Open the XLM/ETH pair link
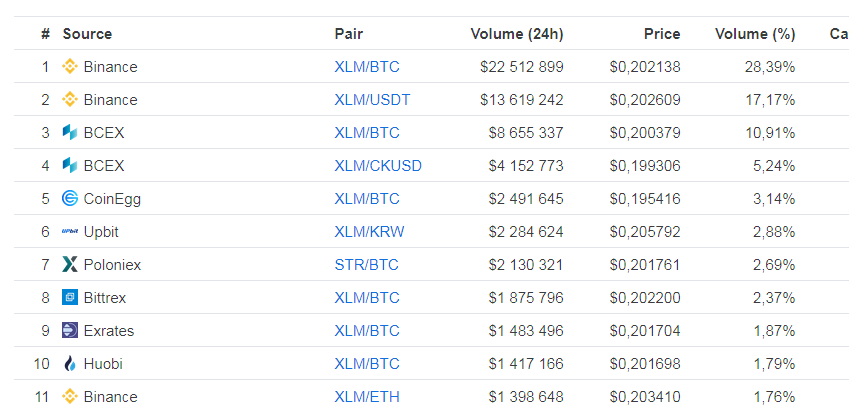The height and width of the screenshot is (411, 849). point(367,397)
